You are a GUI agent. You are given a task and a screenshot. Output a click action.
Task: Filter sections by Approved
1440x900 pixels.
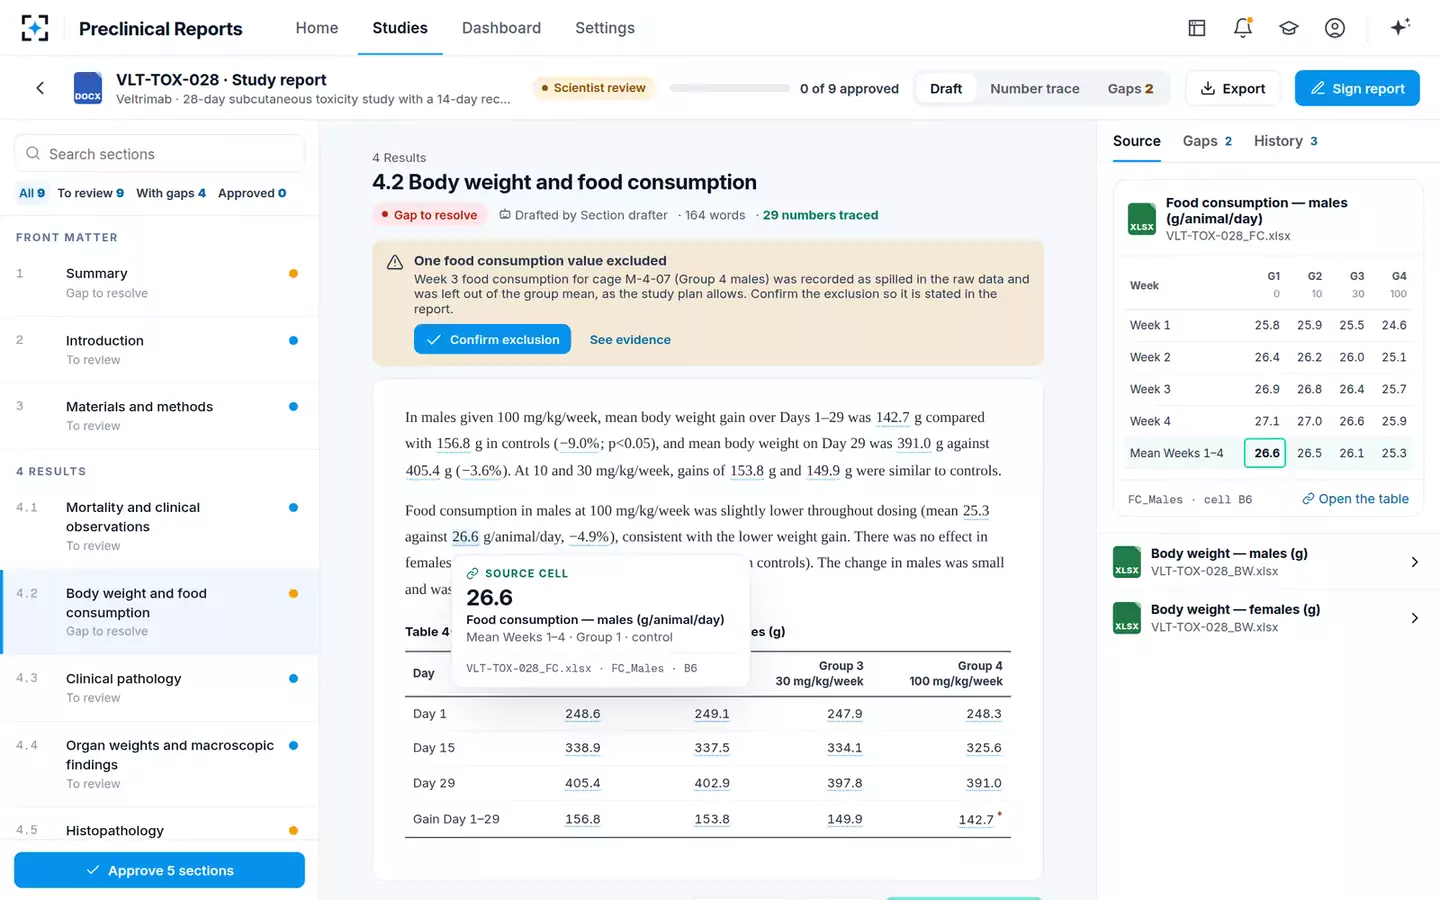click(252, 193)
